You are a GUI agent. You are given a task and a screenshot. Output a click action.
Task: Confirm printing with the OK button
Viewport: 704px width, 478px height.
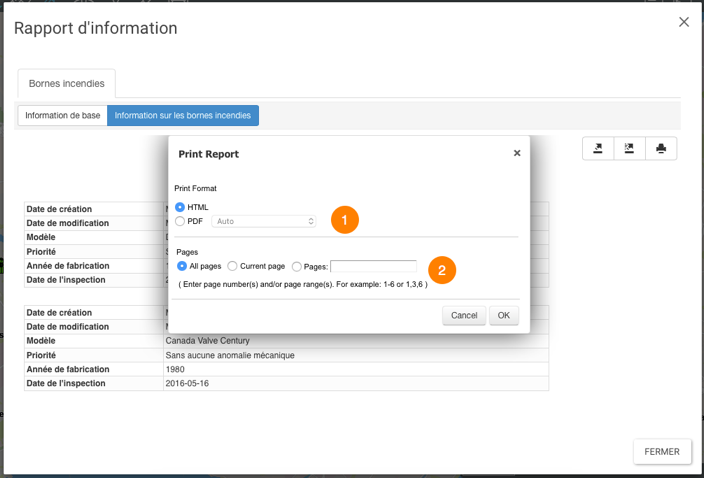(504, 315)
